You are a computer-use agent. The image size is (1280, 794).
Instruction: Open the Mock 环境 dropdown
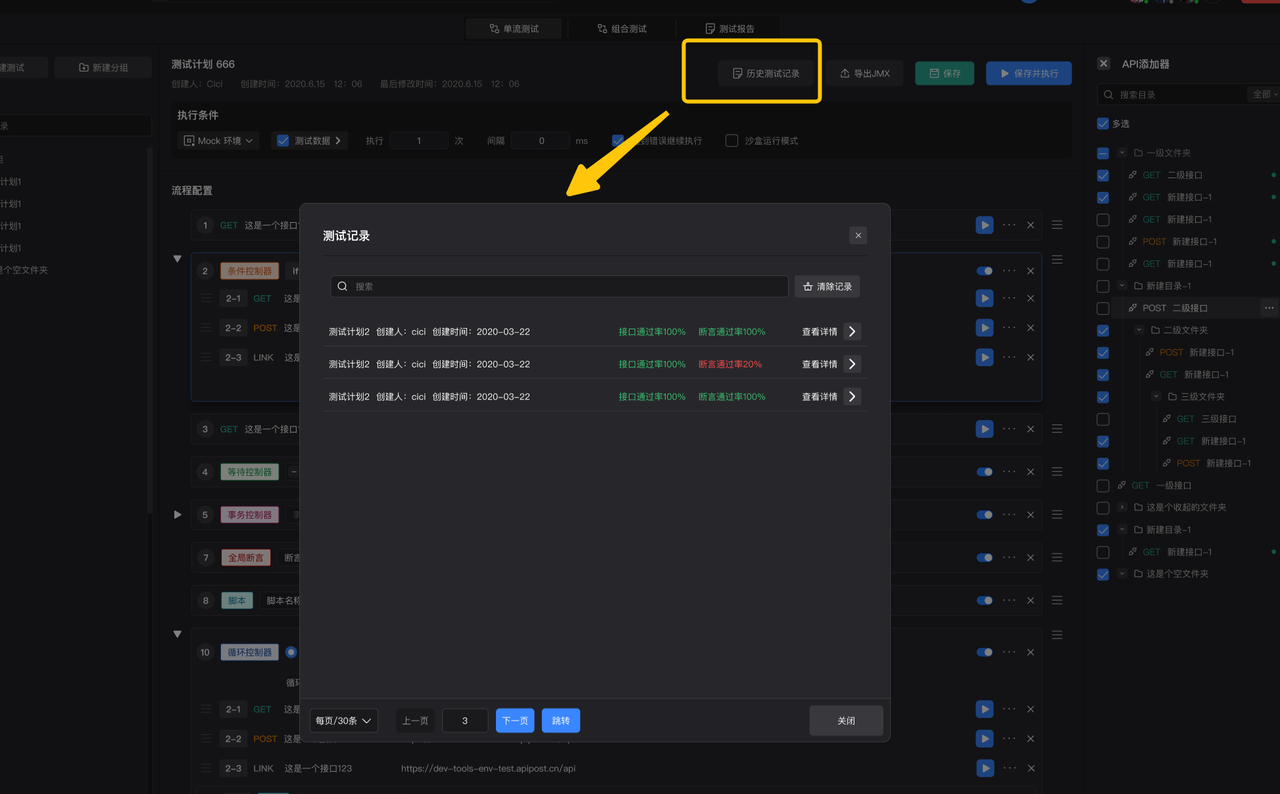click(x=218, y=141)
